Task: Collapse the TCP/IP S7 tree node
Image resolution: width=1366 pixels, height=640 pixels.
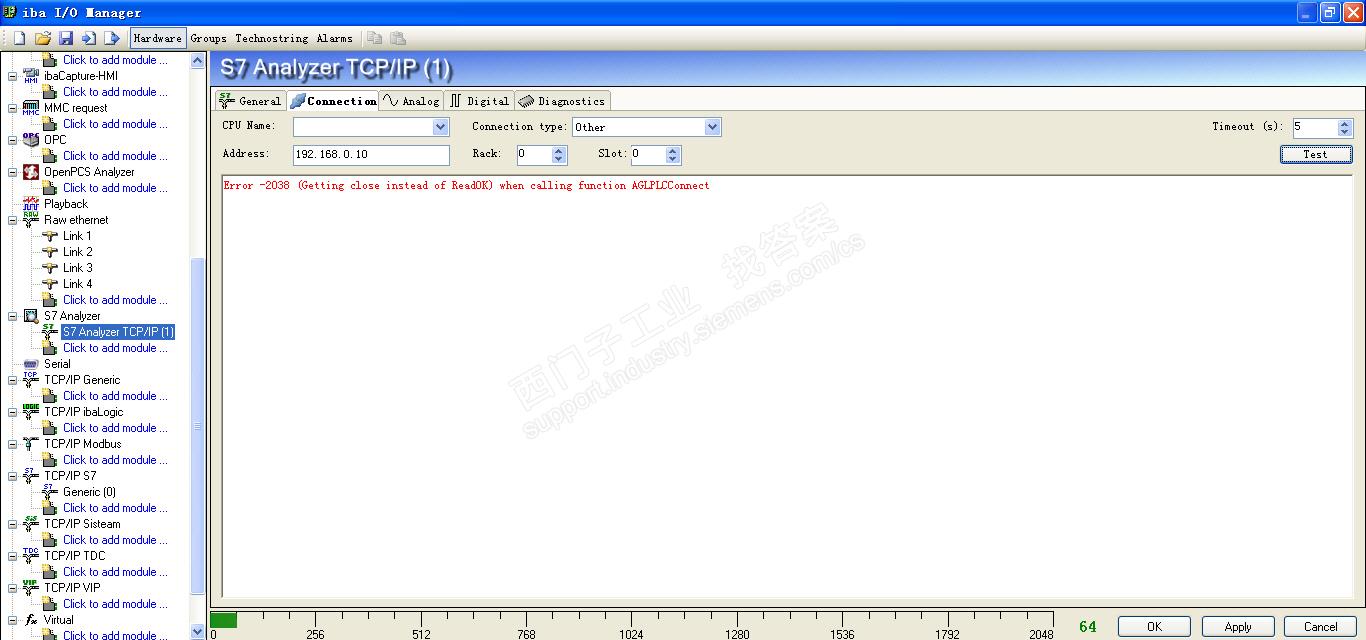Action: click(x=13, y=476)
